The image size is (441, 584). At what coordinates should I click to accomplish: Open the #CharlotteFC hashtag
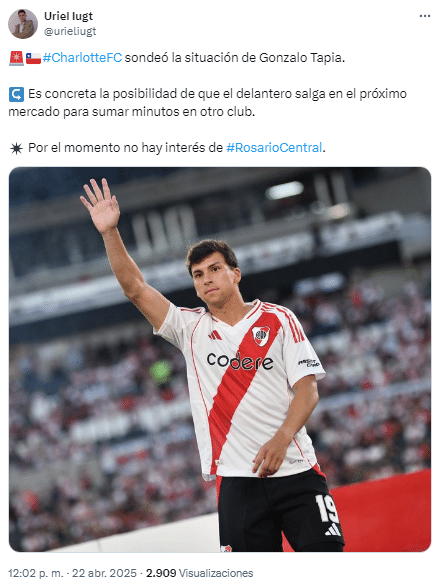(x=82, y=58)
